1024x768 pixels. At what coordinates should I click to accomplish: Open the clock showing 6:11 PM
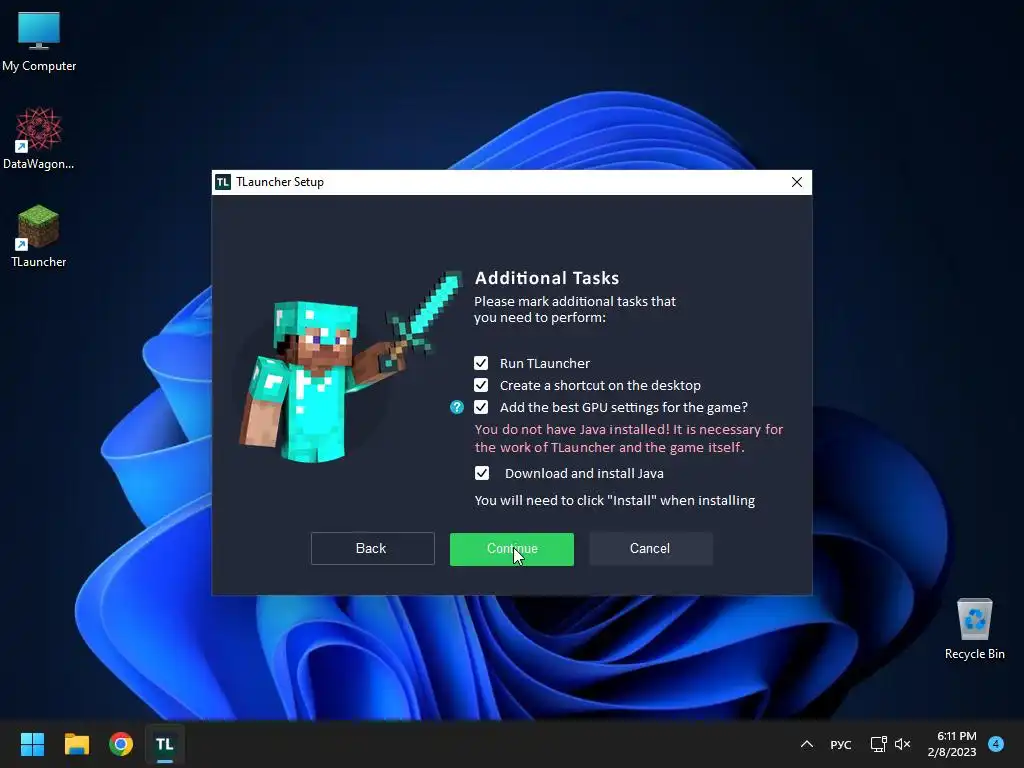point(952,744)
